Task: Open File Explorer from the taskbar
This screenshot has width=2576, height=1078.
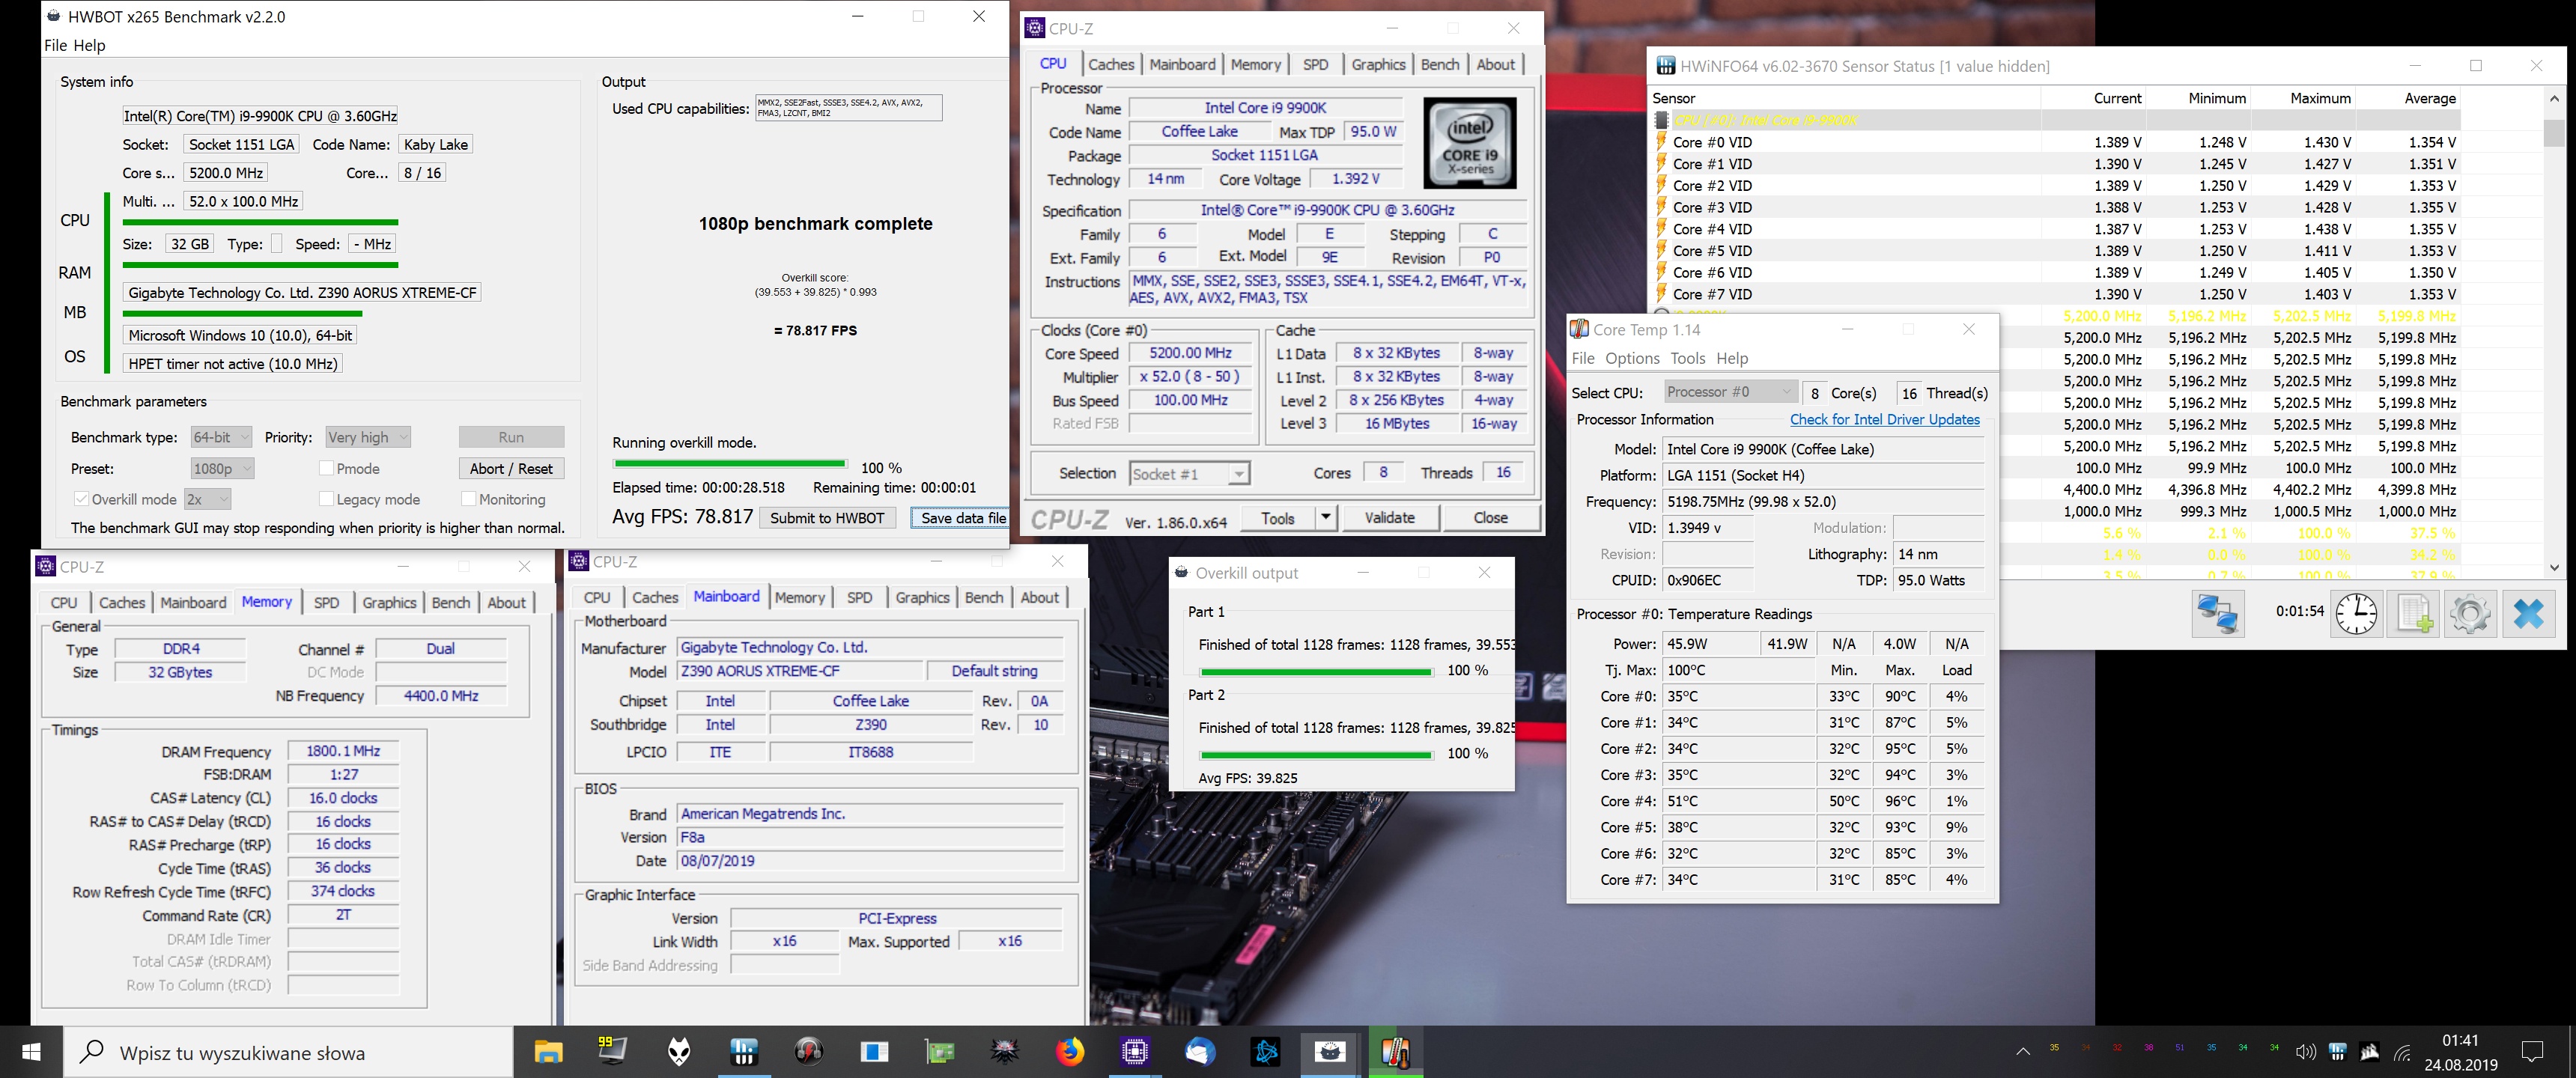Action: (x=548, y=1052)
